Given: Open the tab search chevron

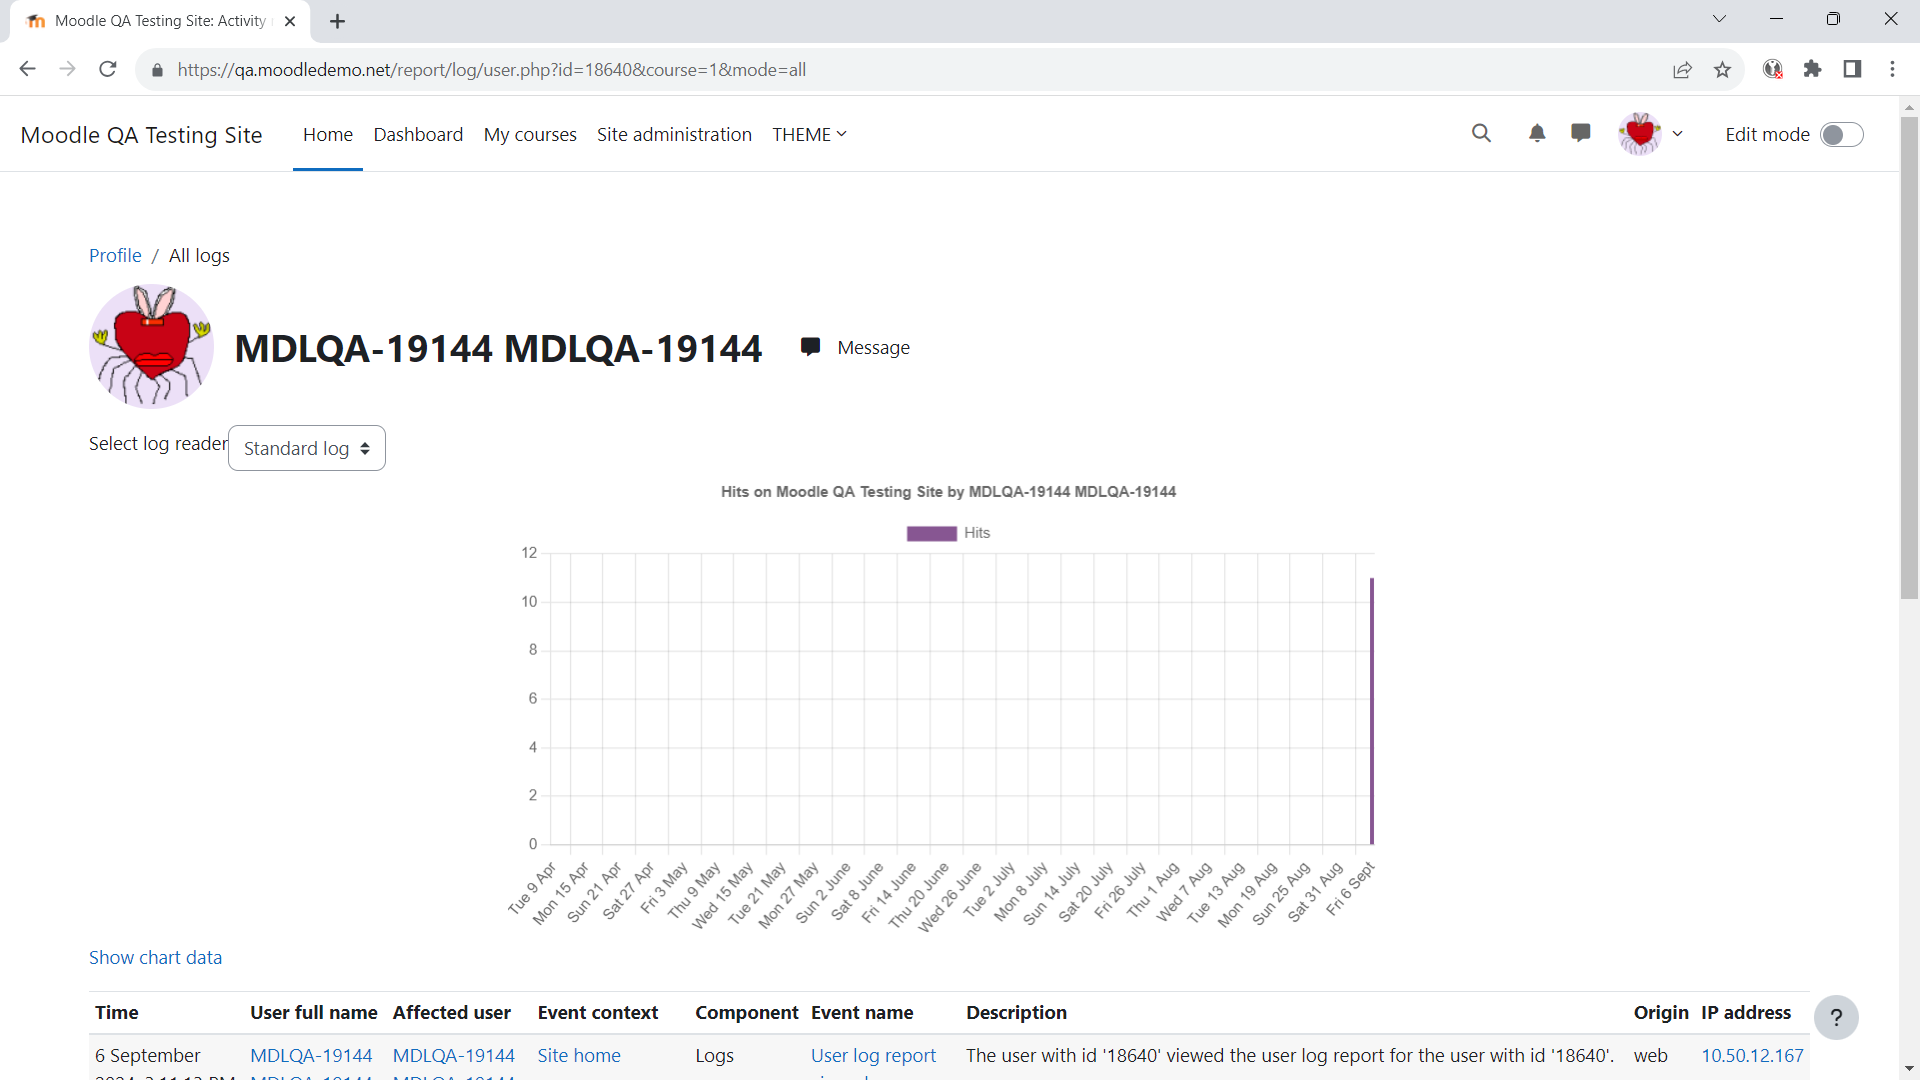Looking at the screenshot, I should (x=1719, y=19).
